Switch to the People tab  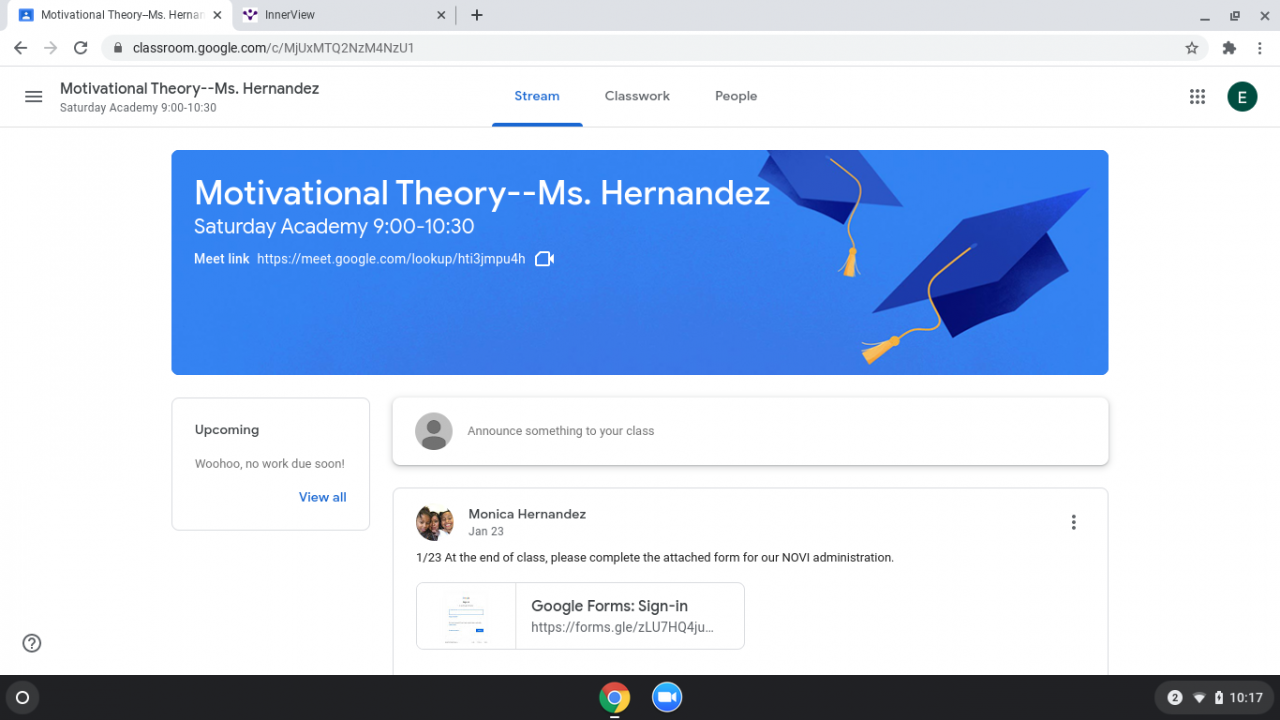736,97
